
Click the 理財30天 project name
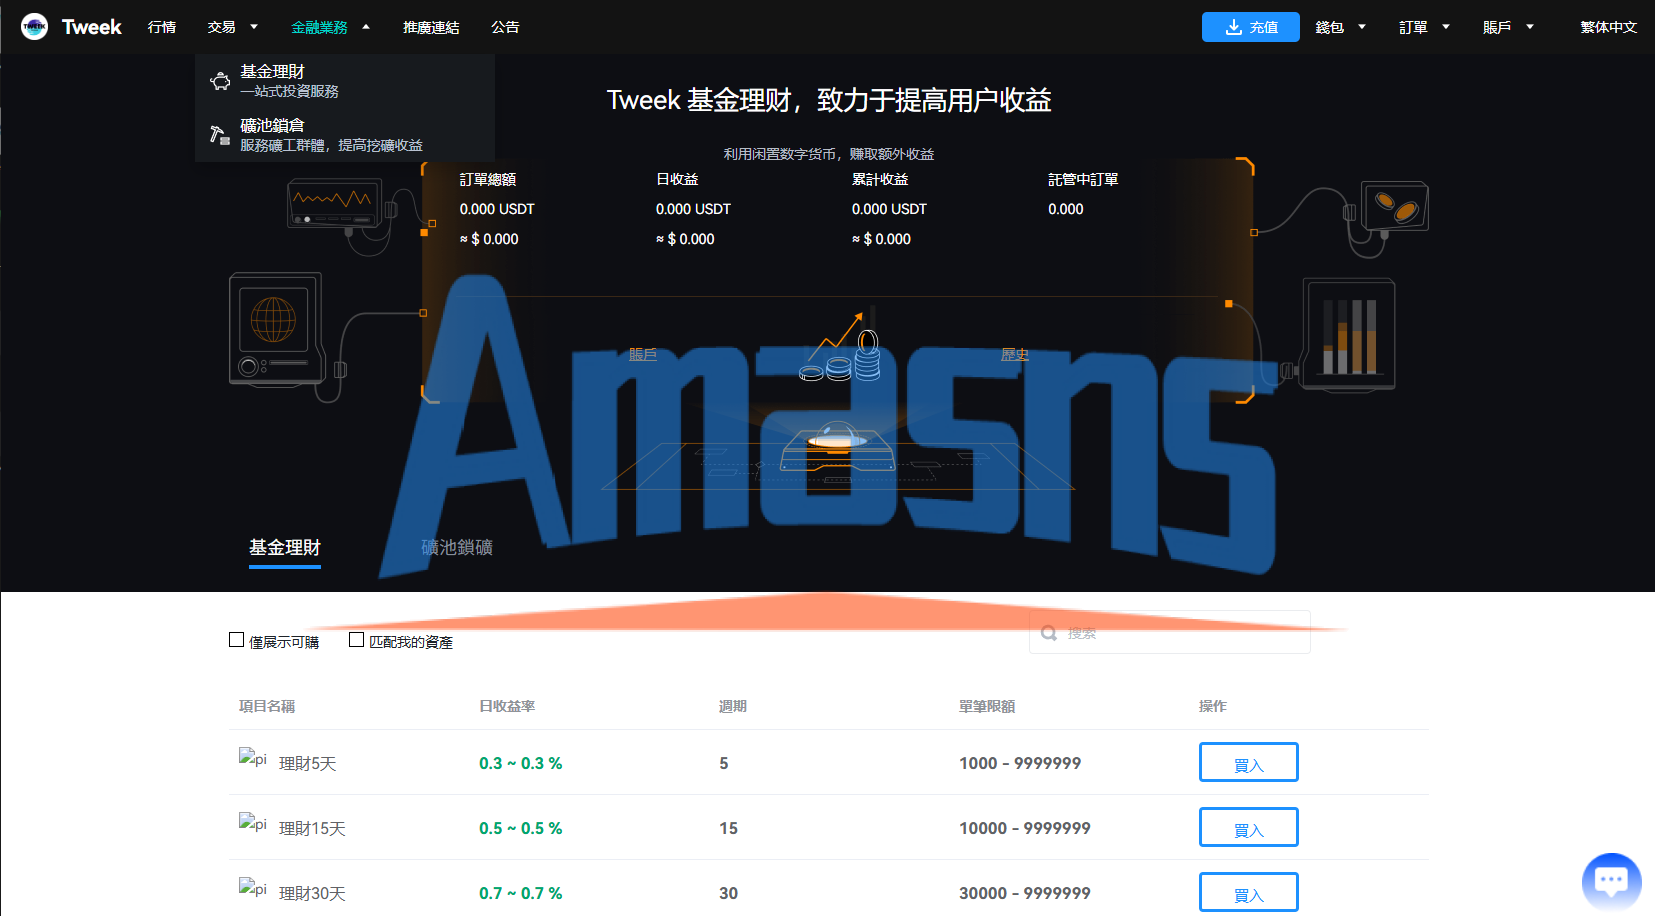[x=312, y=893]
